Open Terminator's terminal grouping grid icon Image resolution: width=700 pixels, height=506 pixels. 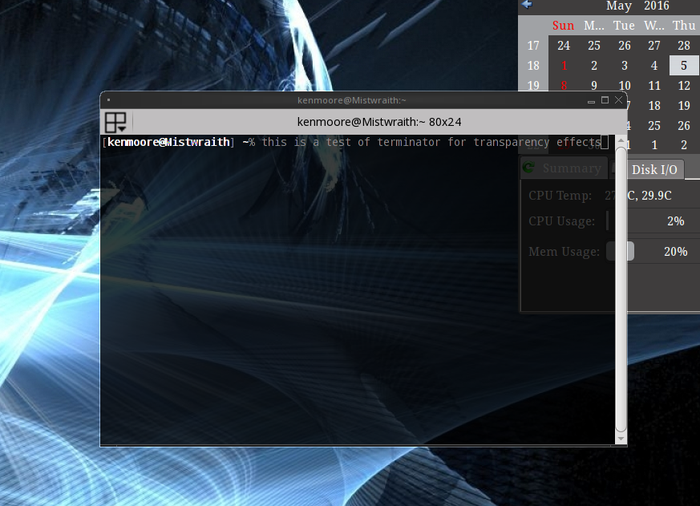click(115, 122)
